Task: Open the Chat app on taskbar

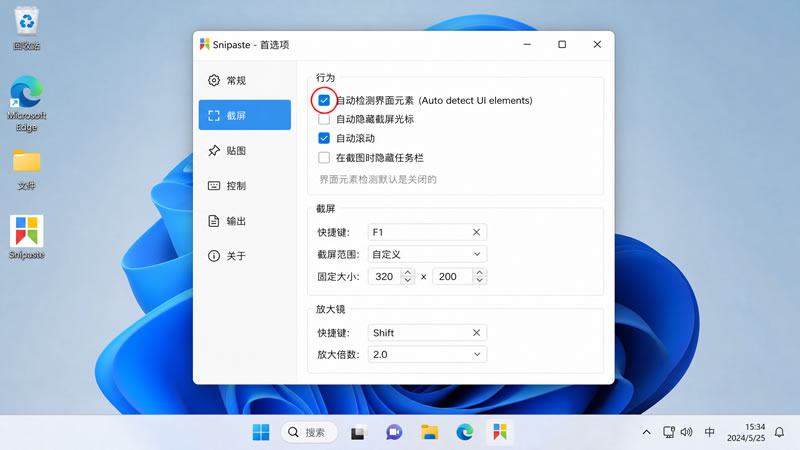Action: [x=394, y=433]
